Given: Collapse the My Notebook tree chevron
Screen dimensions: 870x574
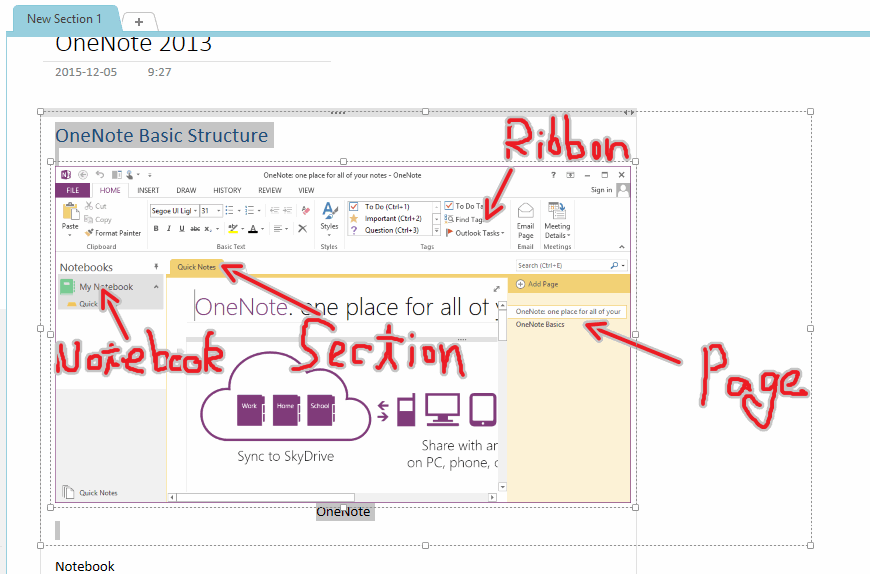Looking at the screenshot, I should point(156,287).
